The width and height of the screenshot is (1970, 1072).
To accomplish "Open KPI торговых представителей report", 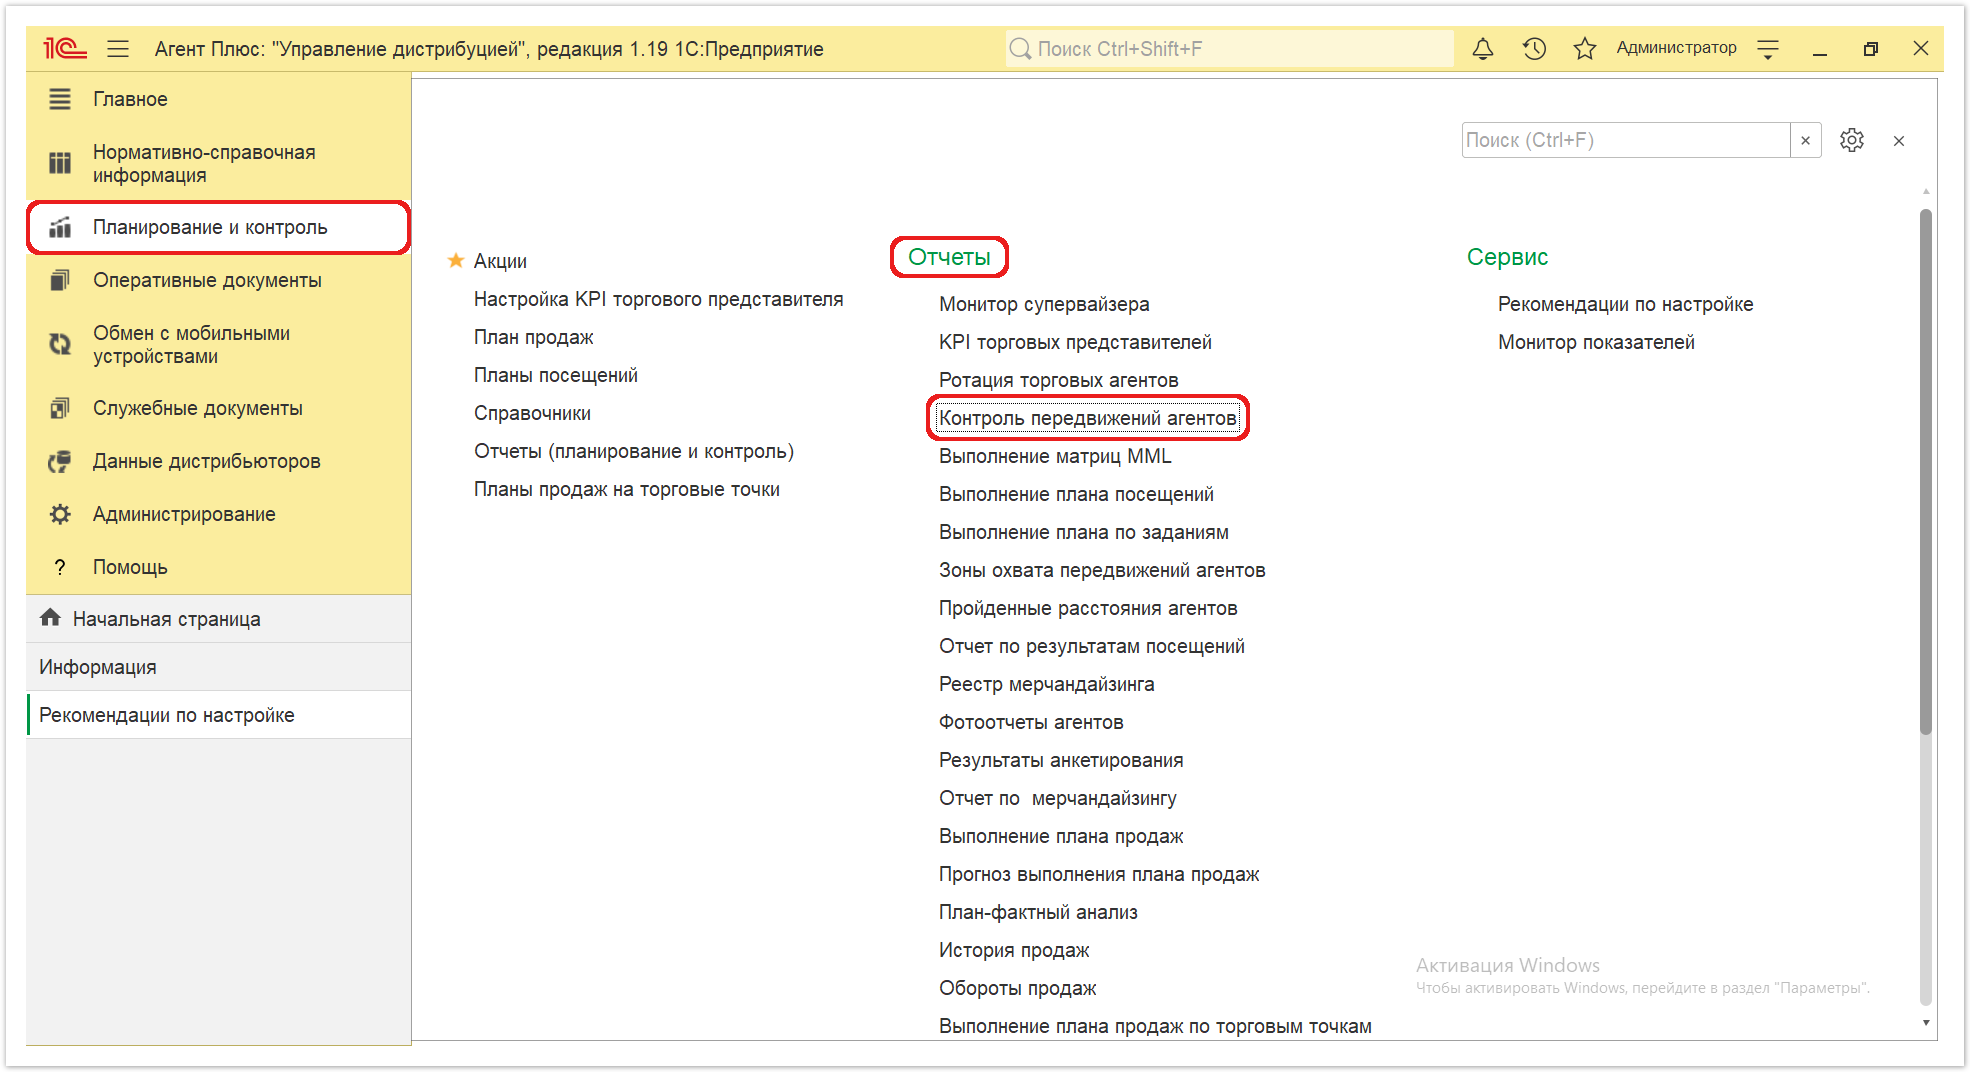I will pyautogui.click(x=1075, y=342).
